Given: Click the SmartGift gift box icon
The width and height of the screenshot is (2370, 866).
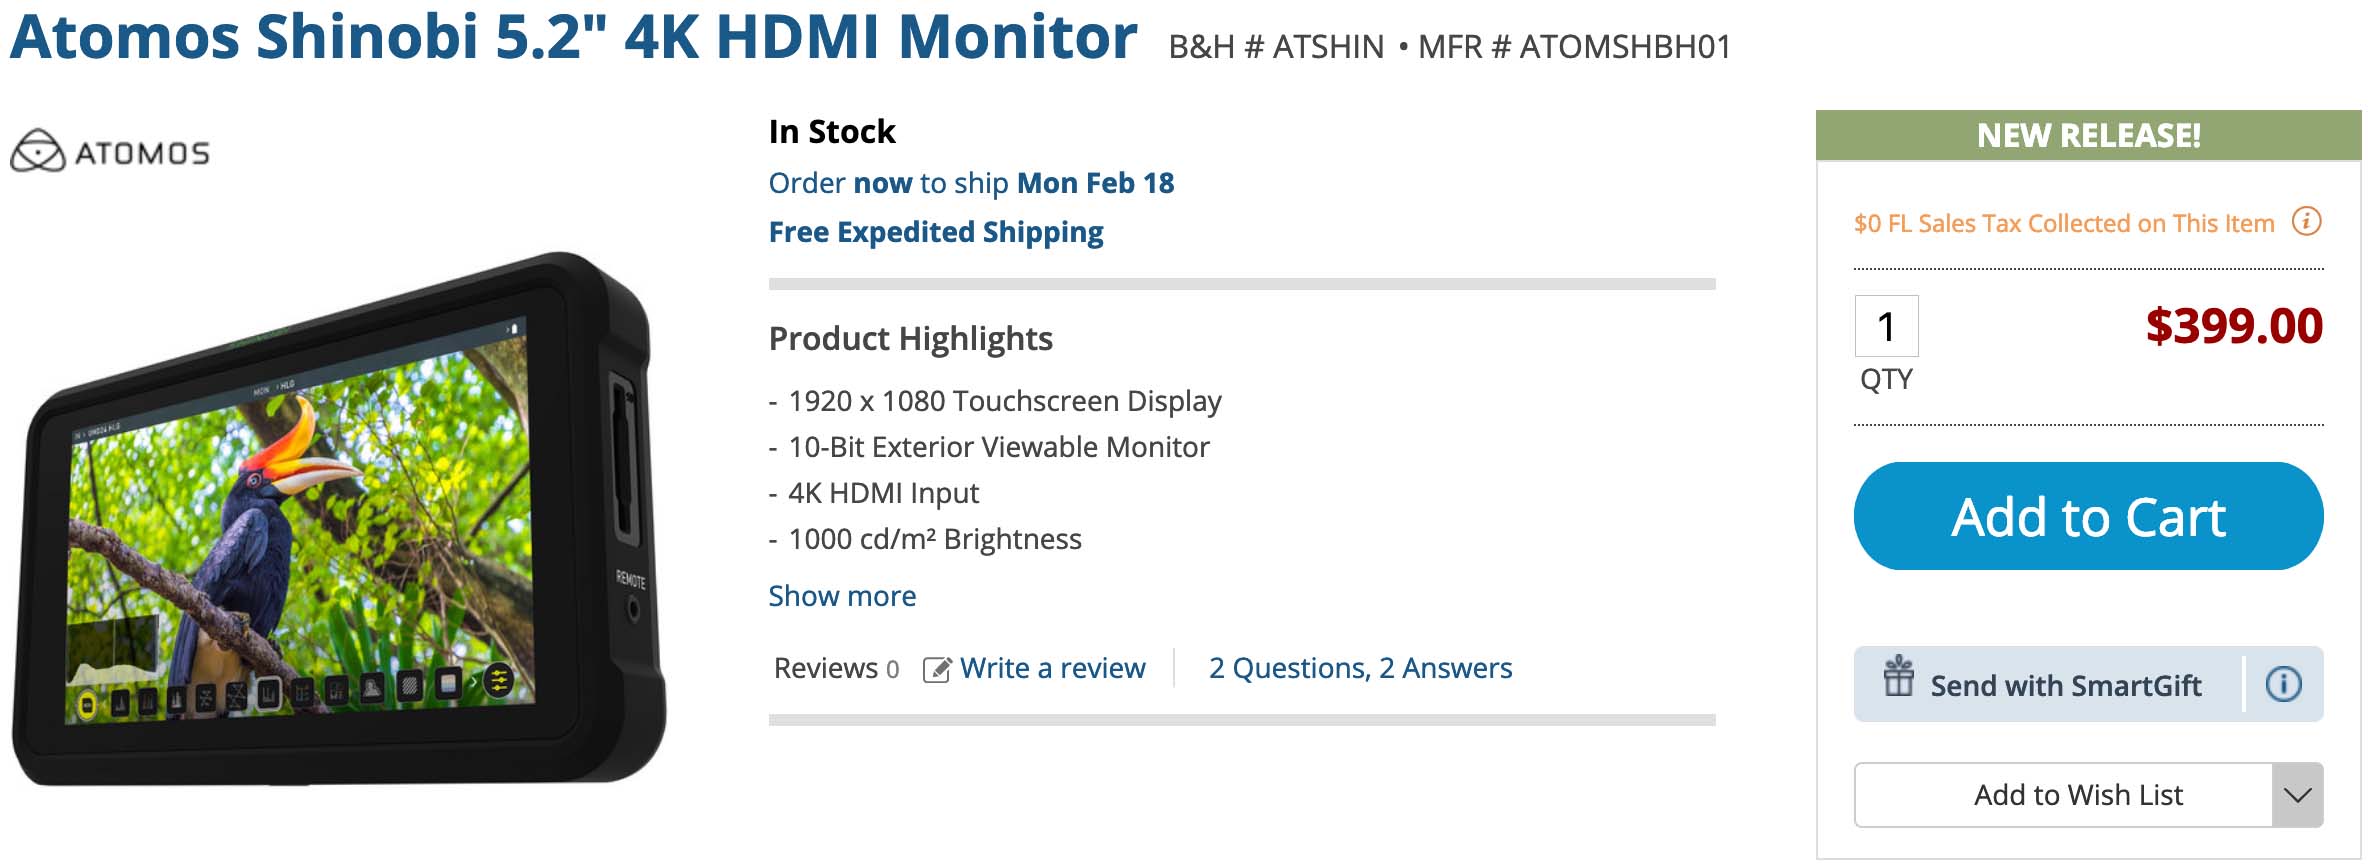Looking at the screenshot, I should 1898,677.
